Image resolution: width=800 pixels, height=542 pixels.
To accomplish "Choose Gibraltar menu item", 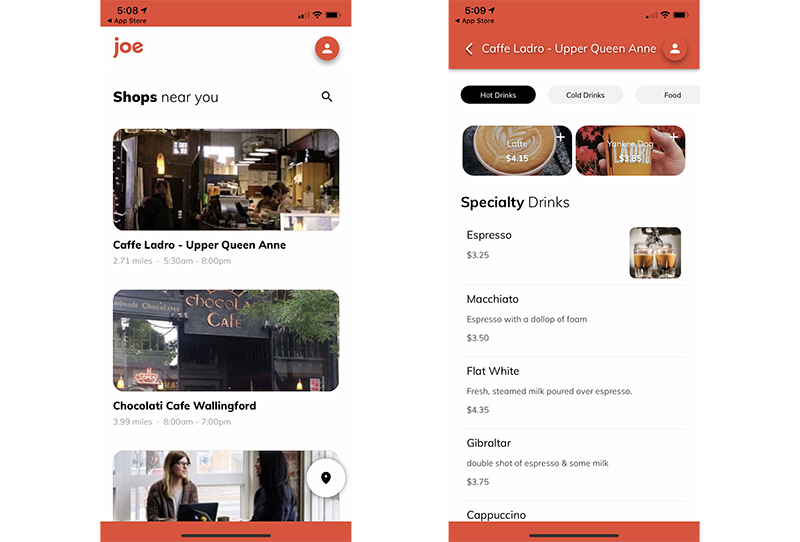I will tap(574, 464).
